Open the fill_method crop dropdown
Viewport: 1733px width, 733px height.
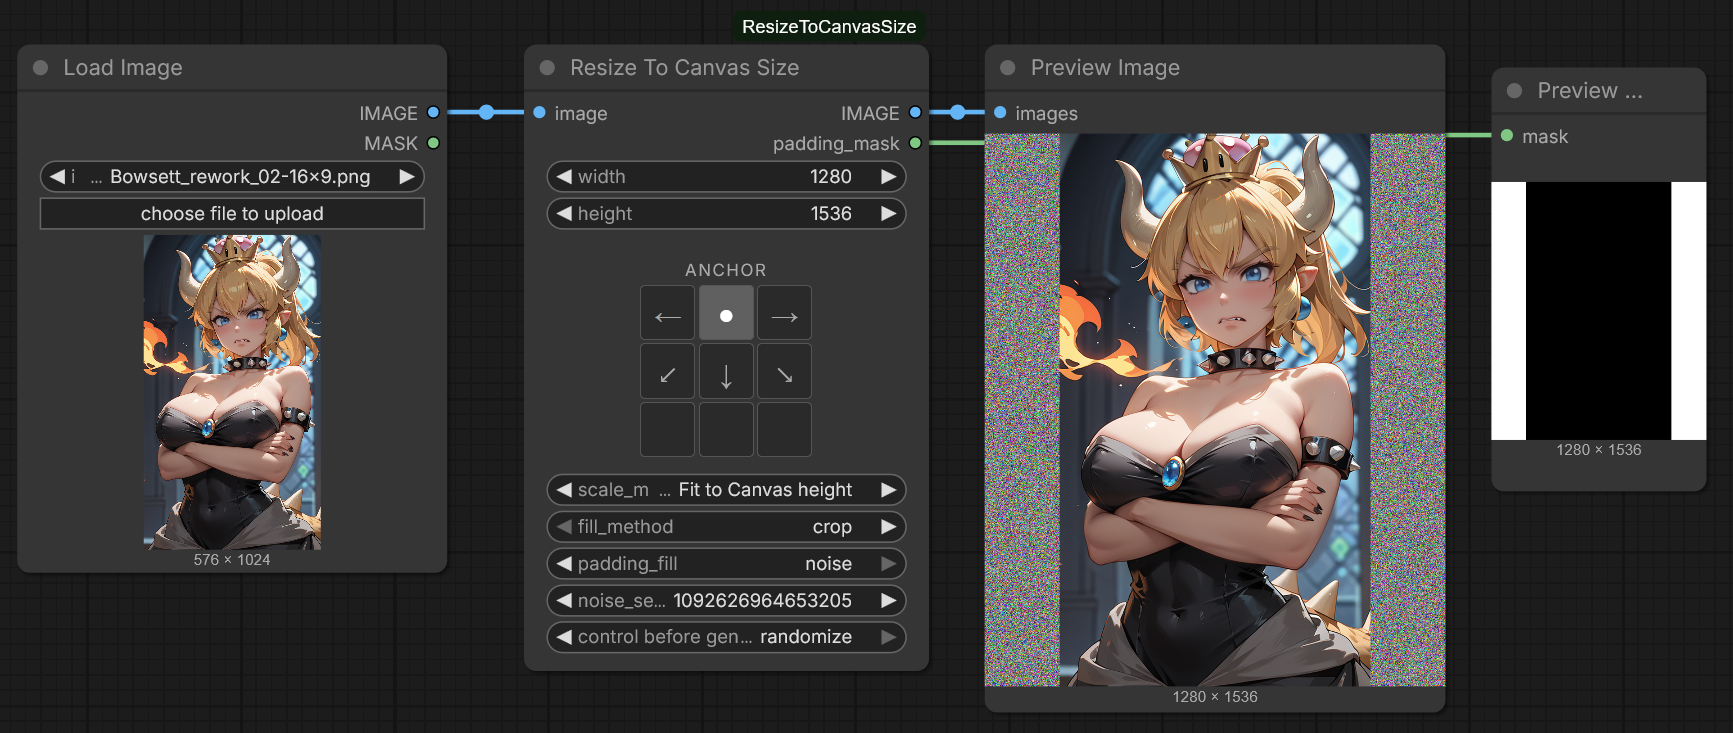(x=726, y=527)
